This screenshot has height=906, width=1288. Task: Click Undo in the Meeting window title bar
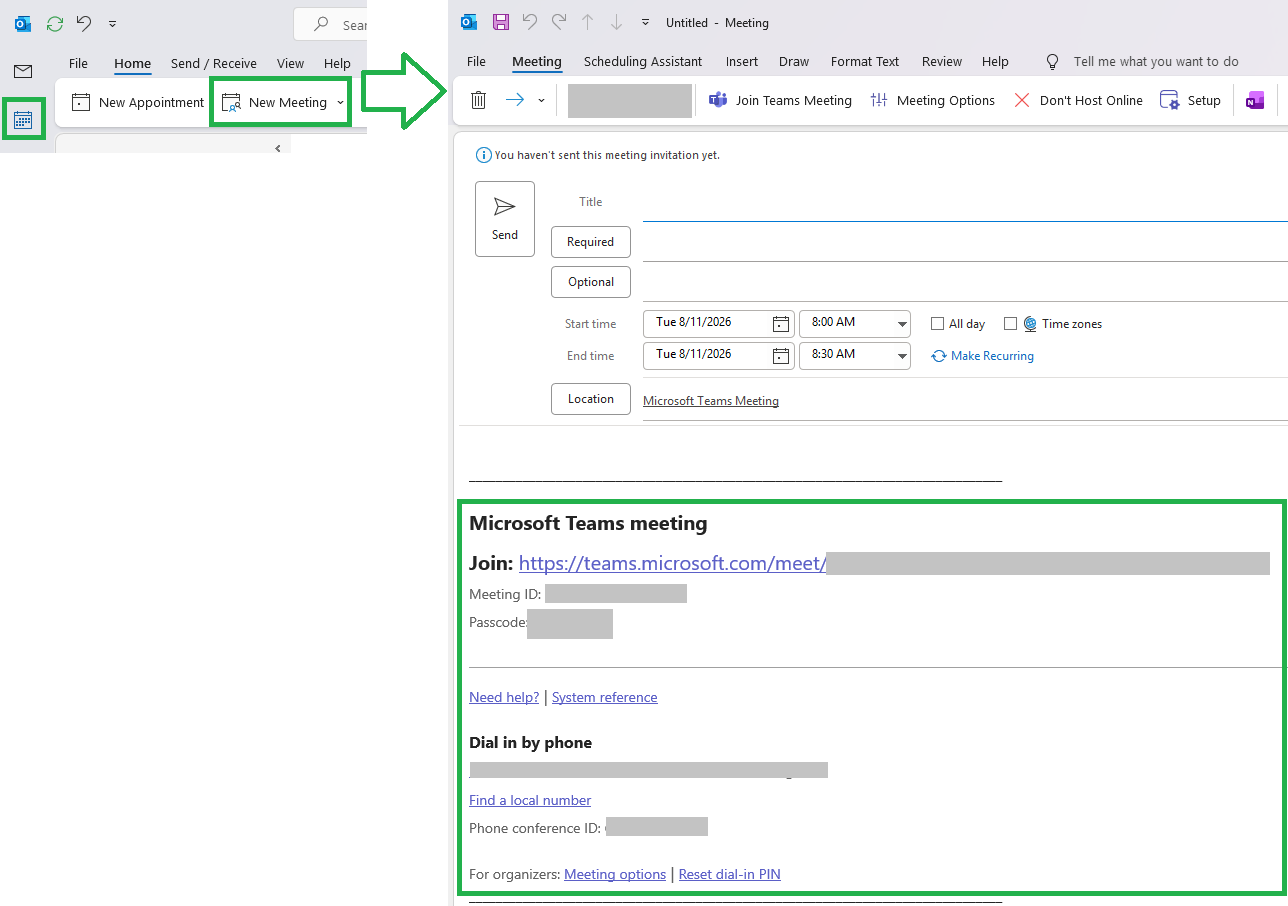[x=530, y=22]
